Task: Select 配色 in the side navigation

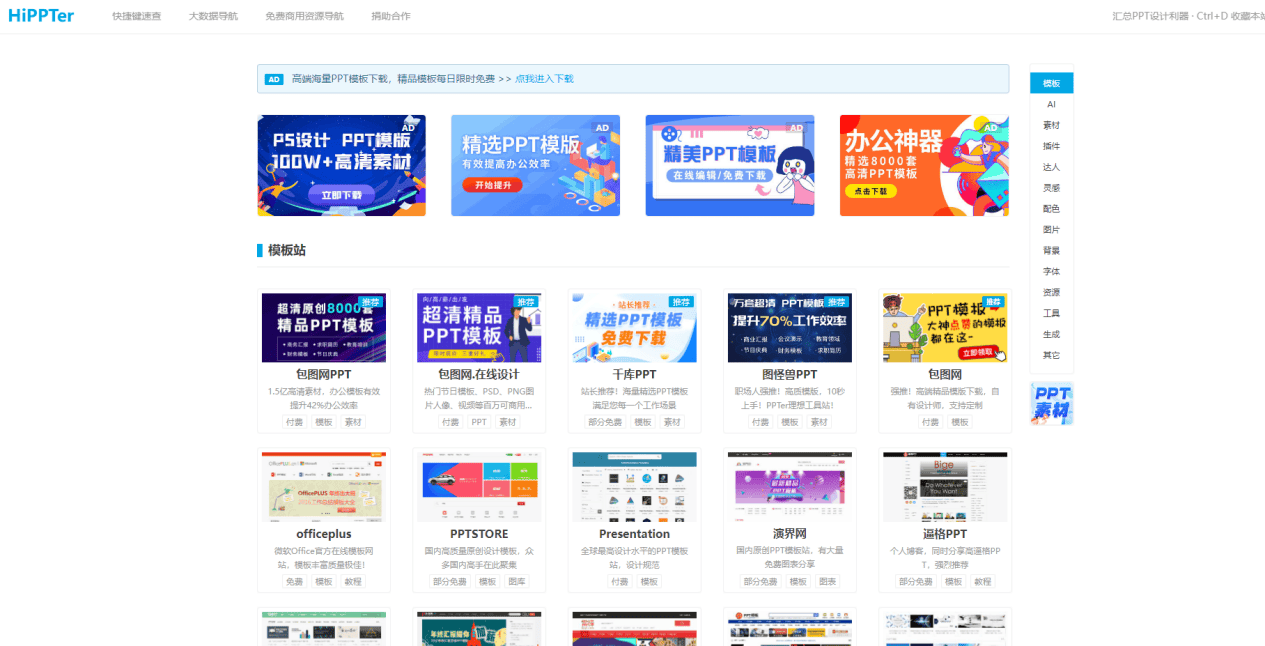Action: click(1051, 209)
